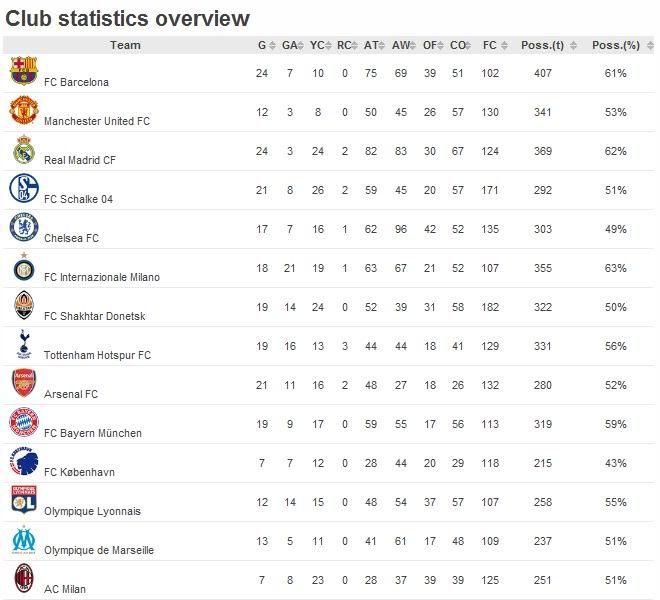Click the Chelsea FC badge icon
Image resolution: width=660 pixels, height=600 pixels.
point(23,227)
